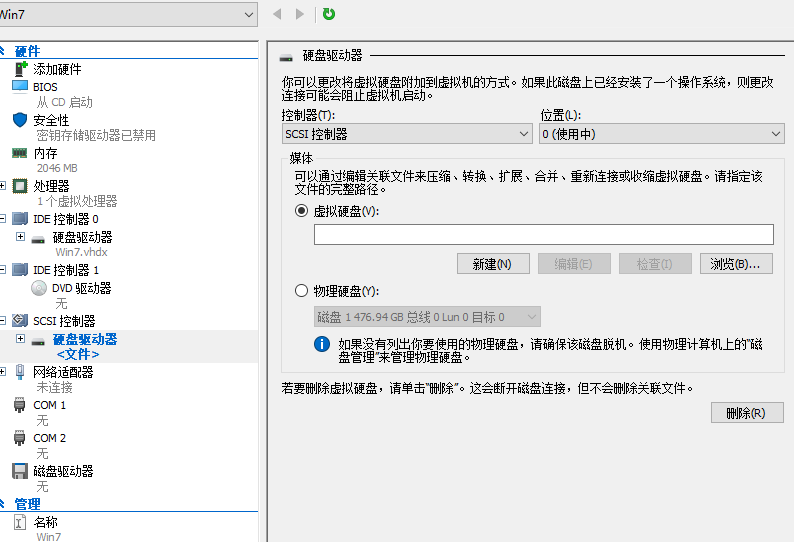The width and height of the screenshot is (794, 542).
Task: Expand the Processor (处理器) tree node
Action: click(3, 186)
